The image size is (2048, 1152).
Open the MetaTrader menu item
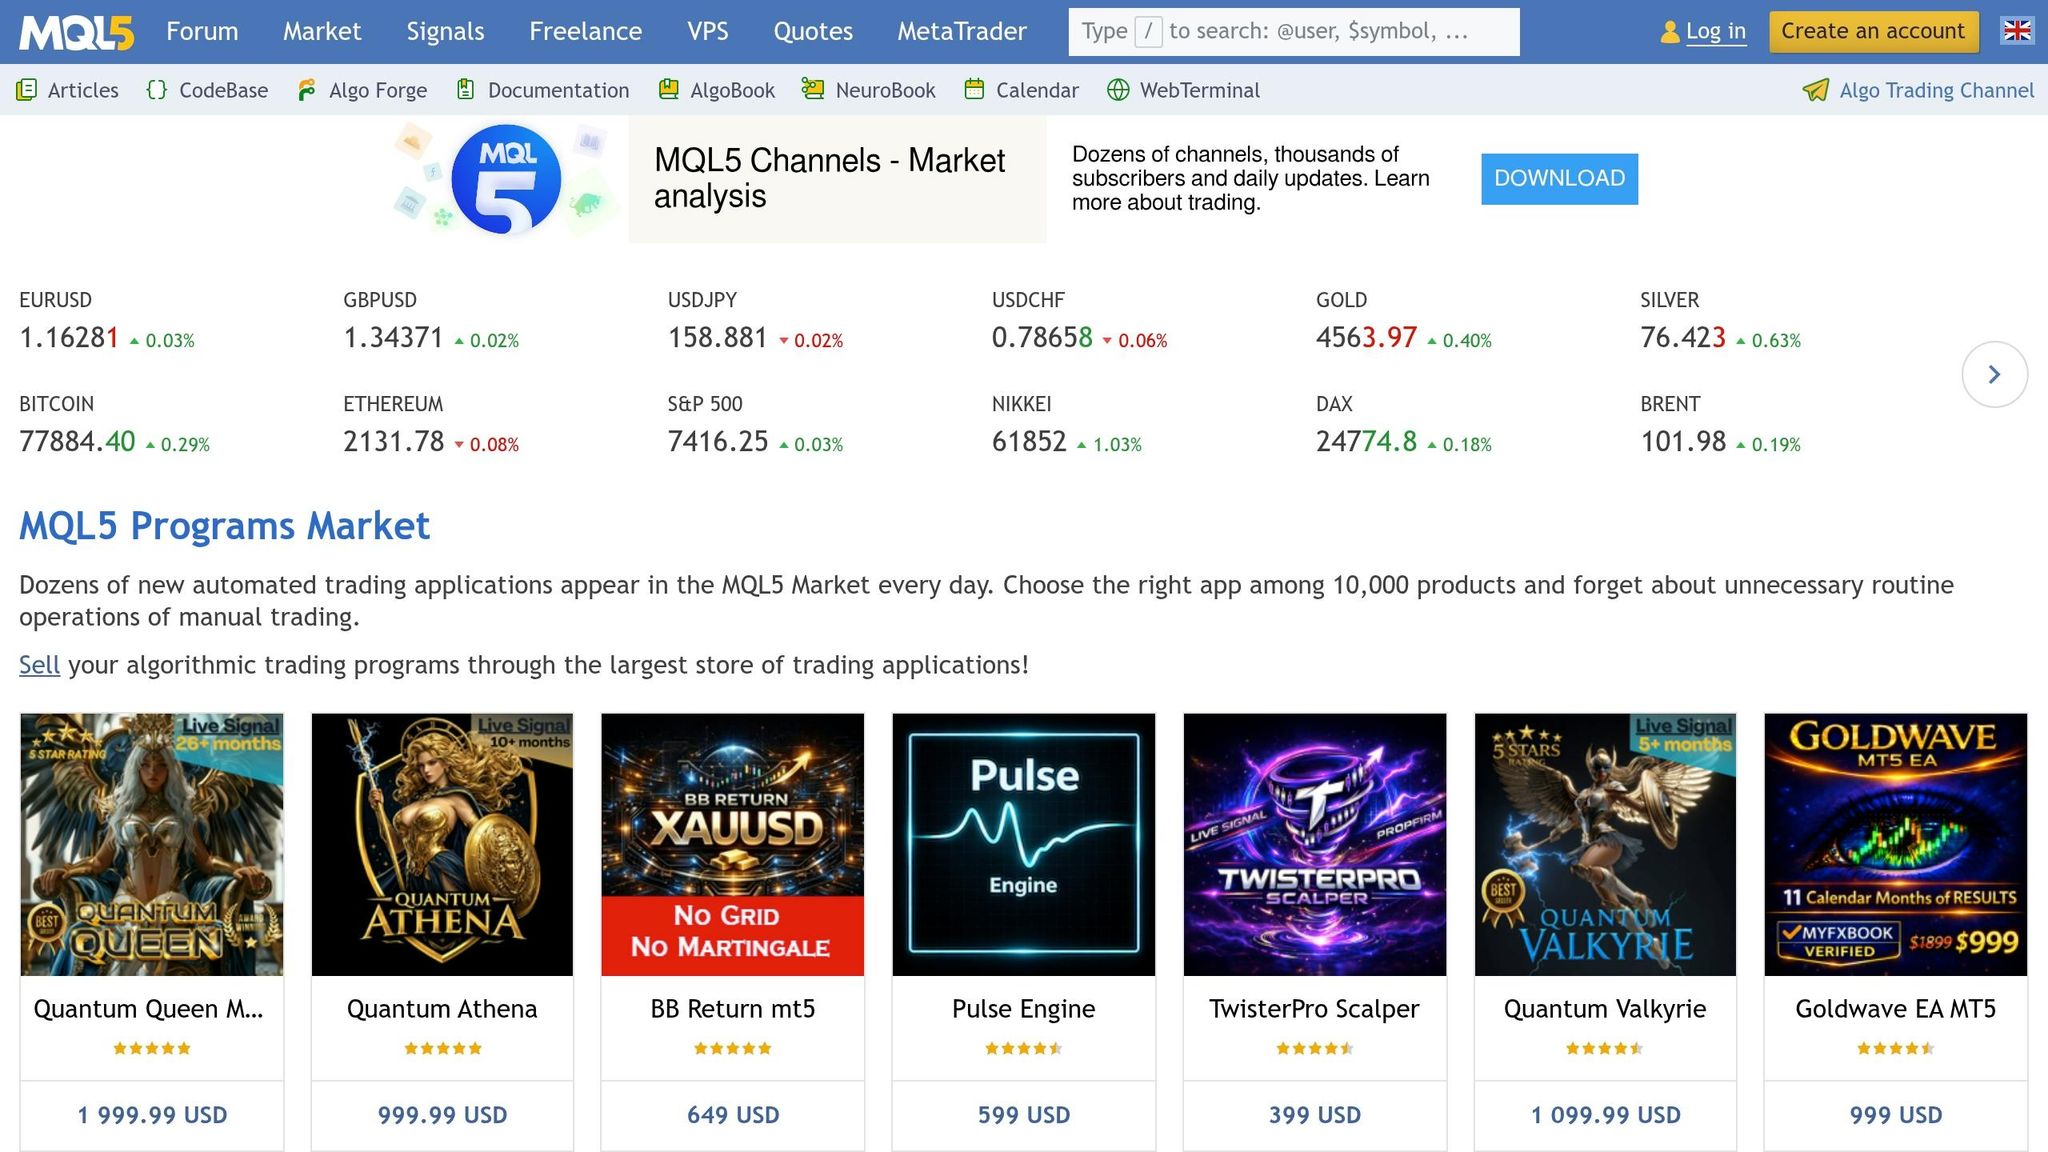[962, 32]
